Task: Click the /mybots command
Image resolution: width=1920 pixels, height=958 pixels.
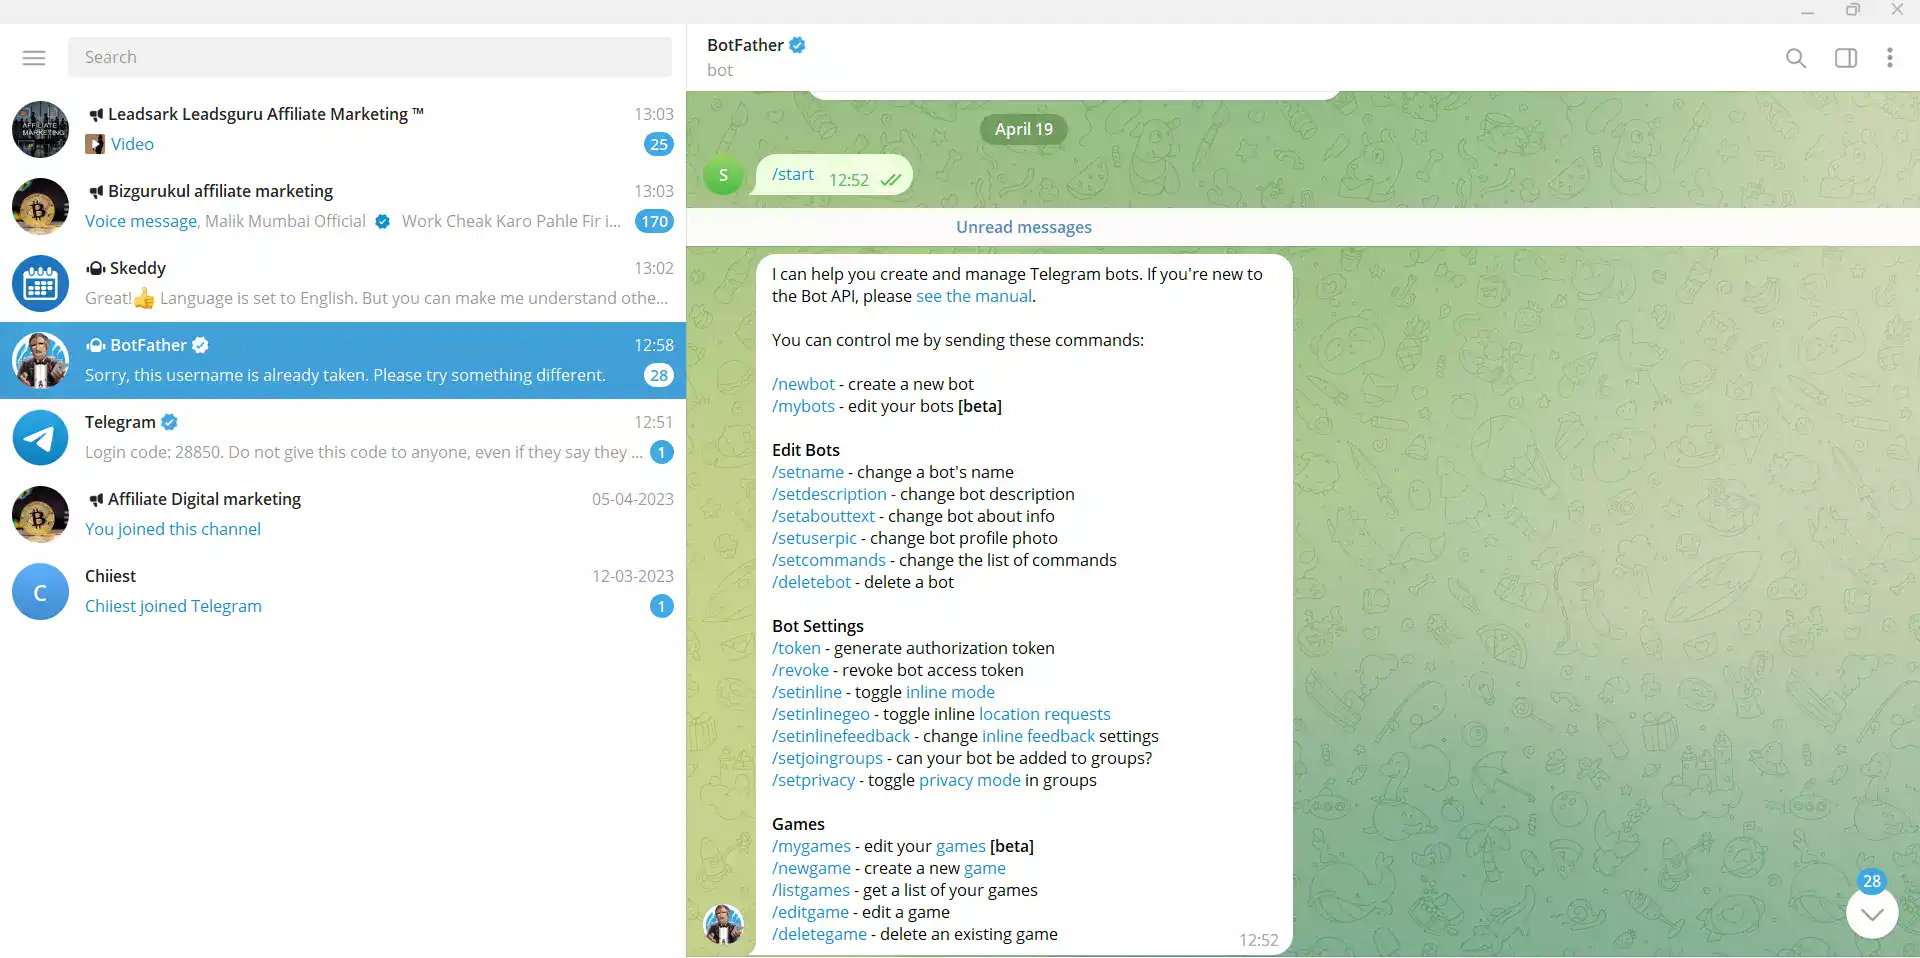Action: (803, 406)
